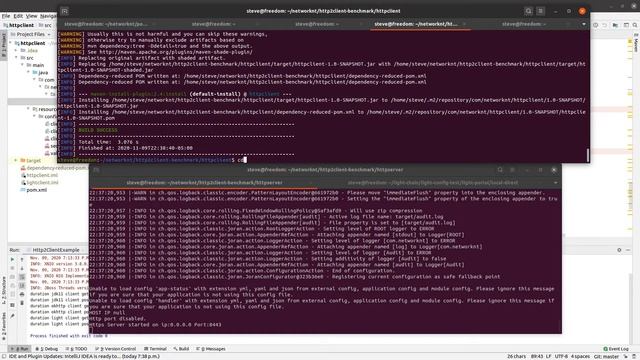Screen dimensions: 640x360
Task: Collapse java folder in project tree
Action: point(29,73)
